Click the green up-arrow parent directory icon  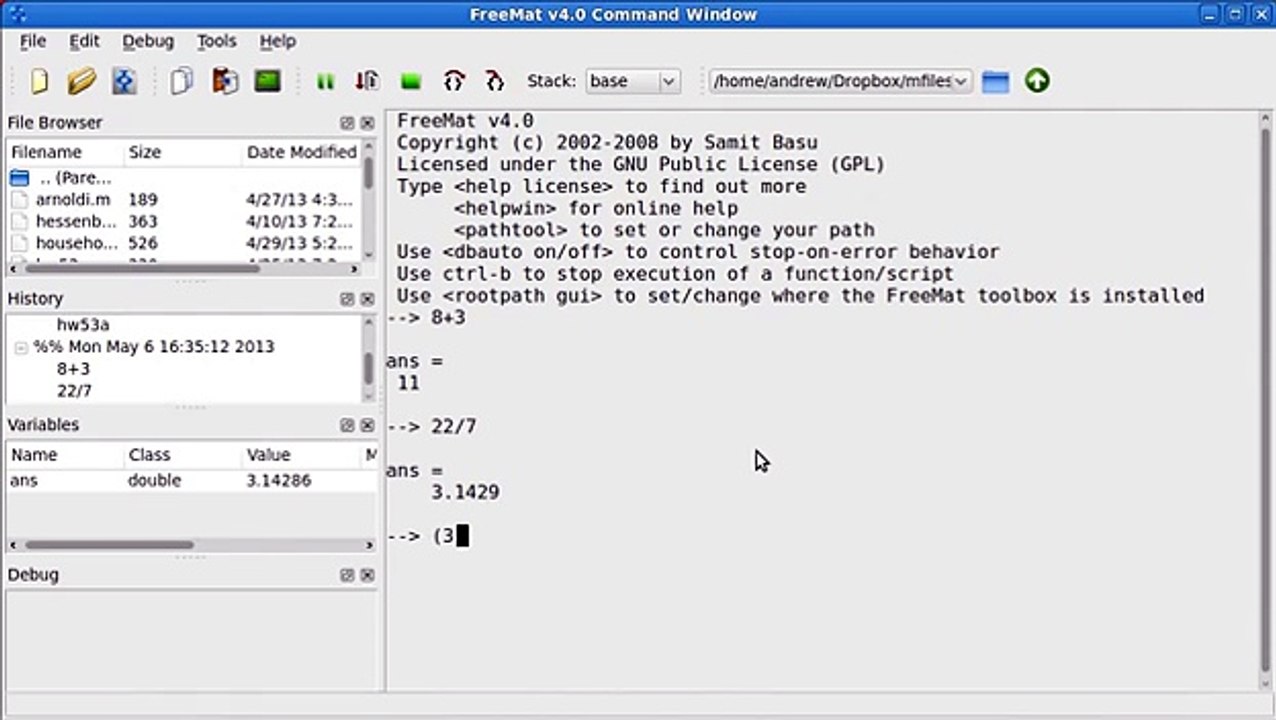click(1037, 81)
